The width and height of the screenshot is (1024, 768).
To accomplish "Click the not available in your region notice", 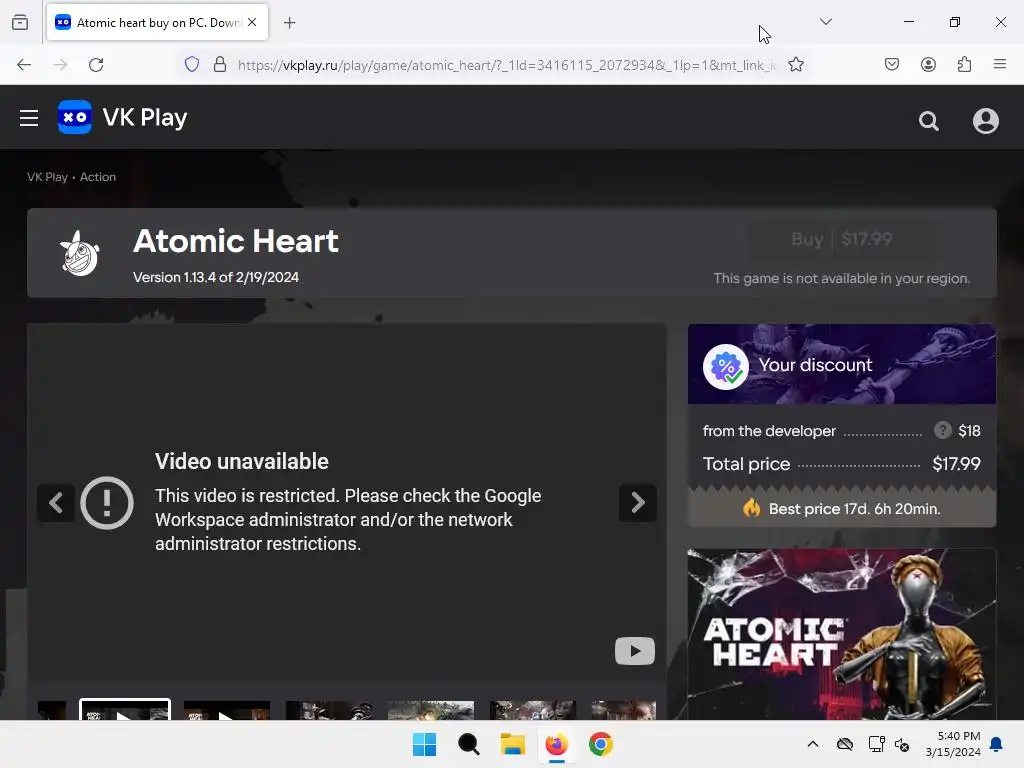I will pos(842,278).
